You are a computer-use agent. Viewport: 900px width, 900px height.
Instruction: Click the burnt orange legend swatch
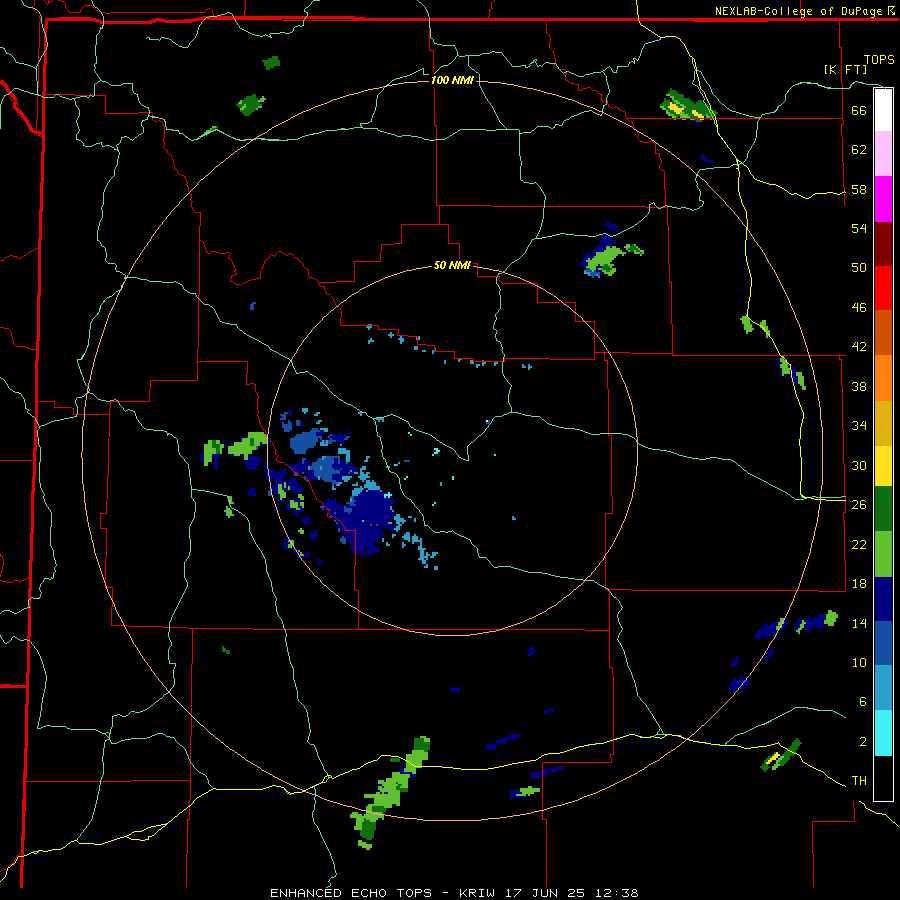(x=883, y=332)
